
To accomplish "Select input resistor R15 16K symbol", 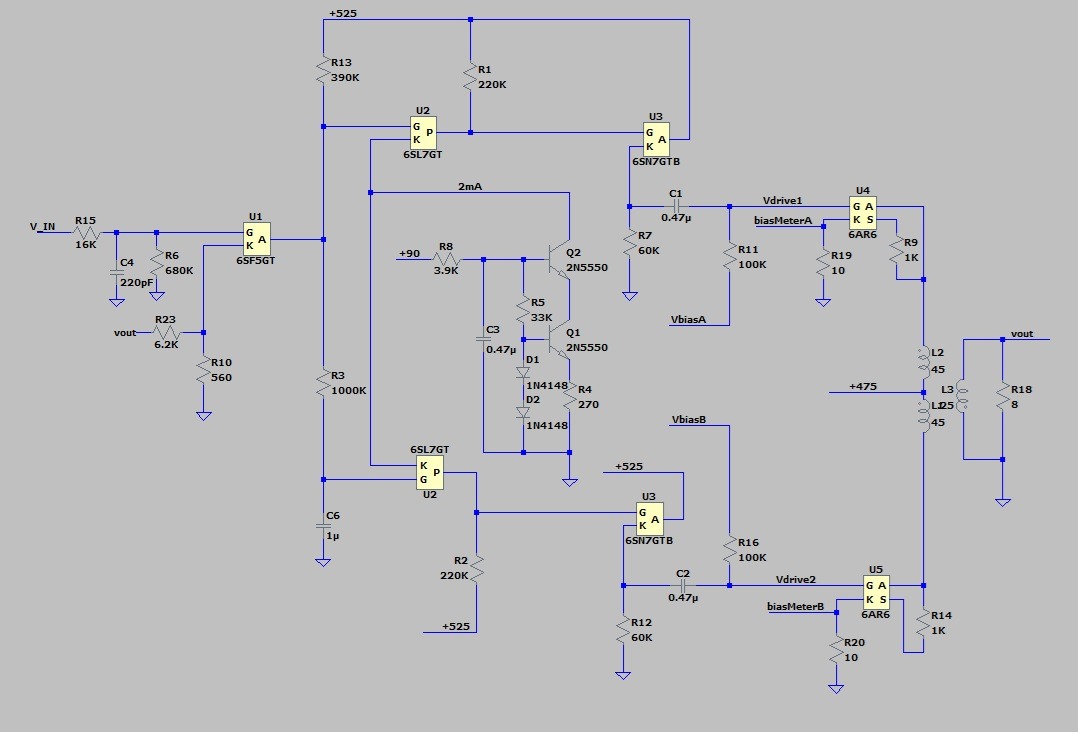I will click(86, 232).
